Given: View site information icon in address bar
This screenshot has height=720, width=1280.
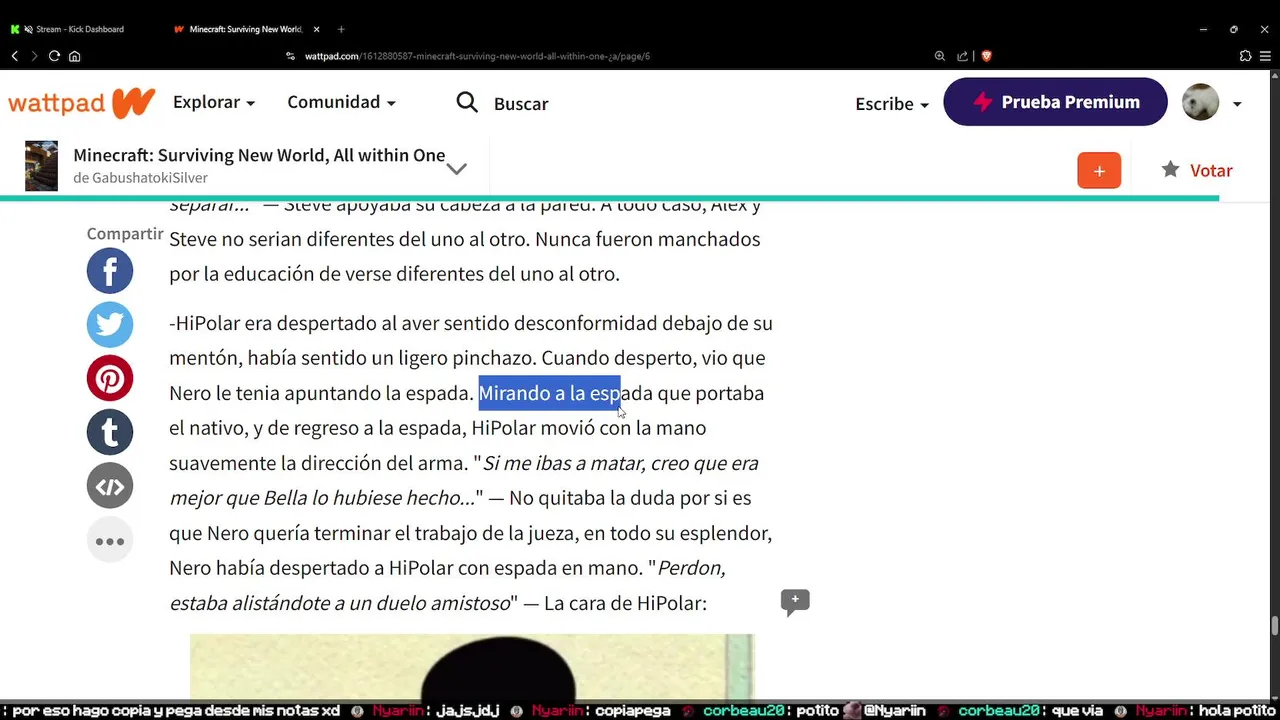Looking at the screenshot, I should 291,56.
